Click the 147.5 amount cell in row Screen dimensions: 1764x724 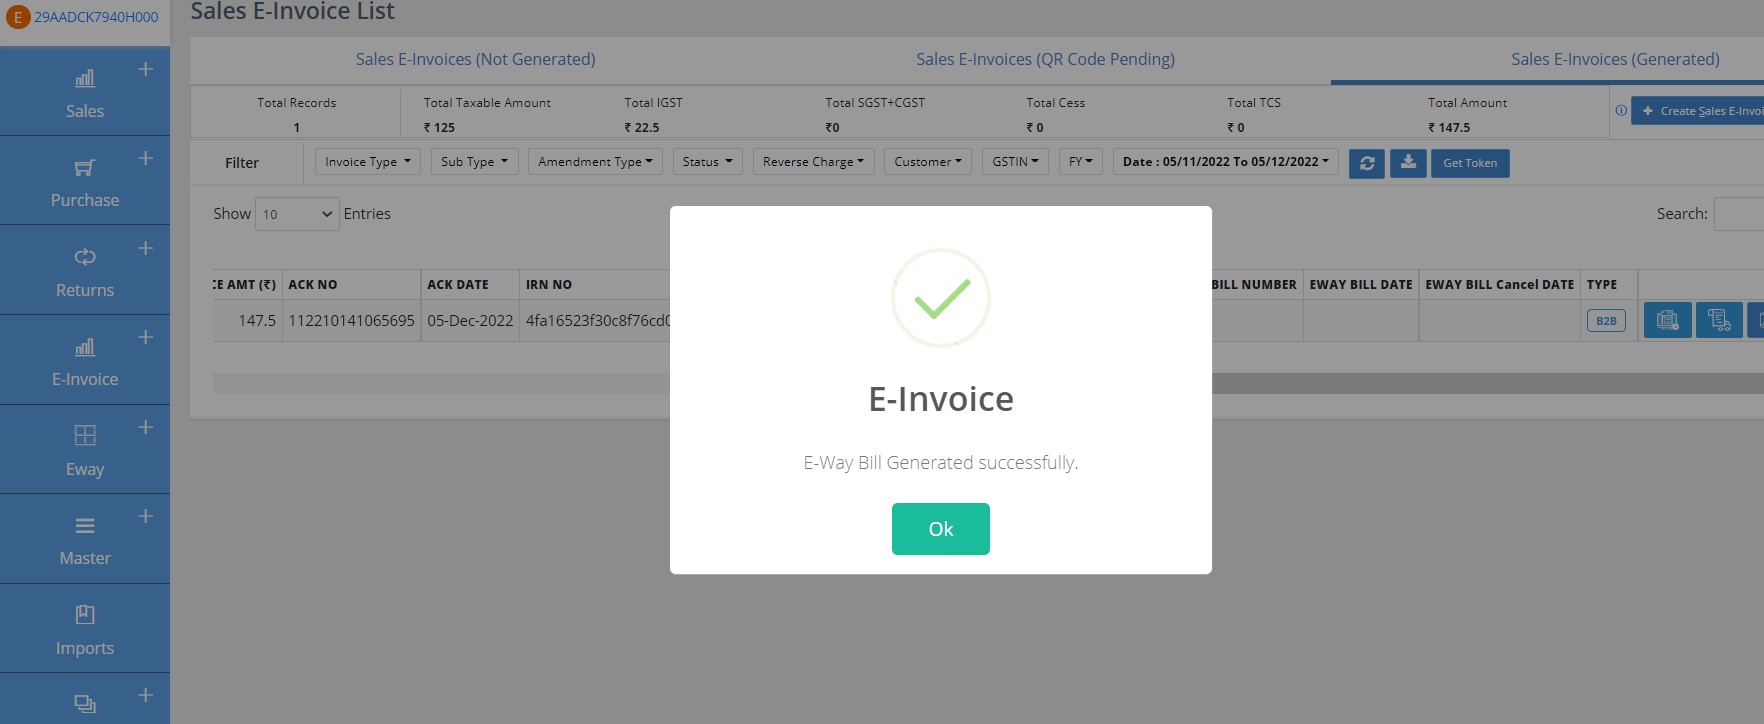pyautogui.click(x=248, y=321)
